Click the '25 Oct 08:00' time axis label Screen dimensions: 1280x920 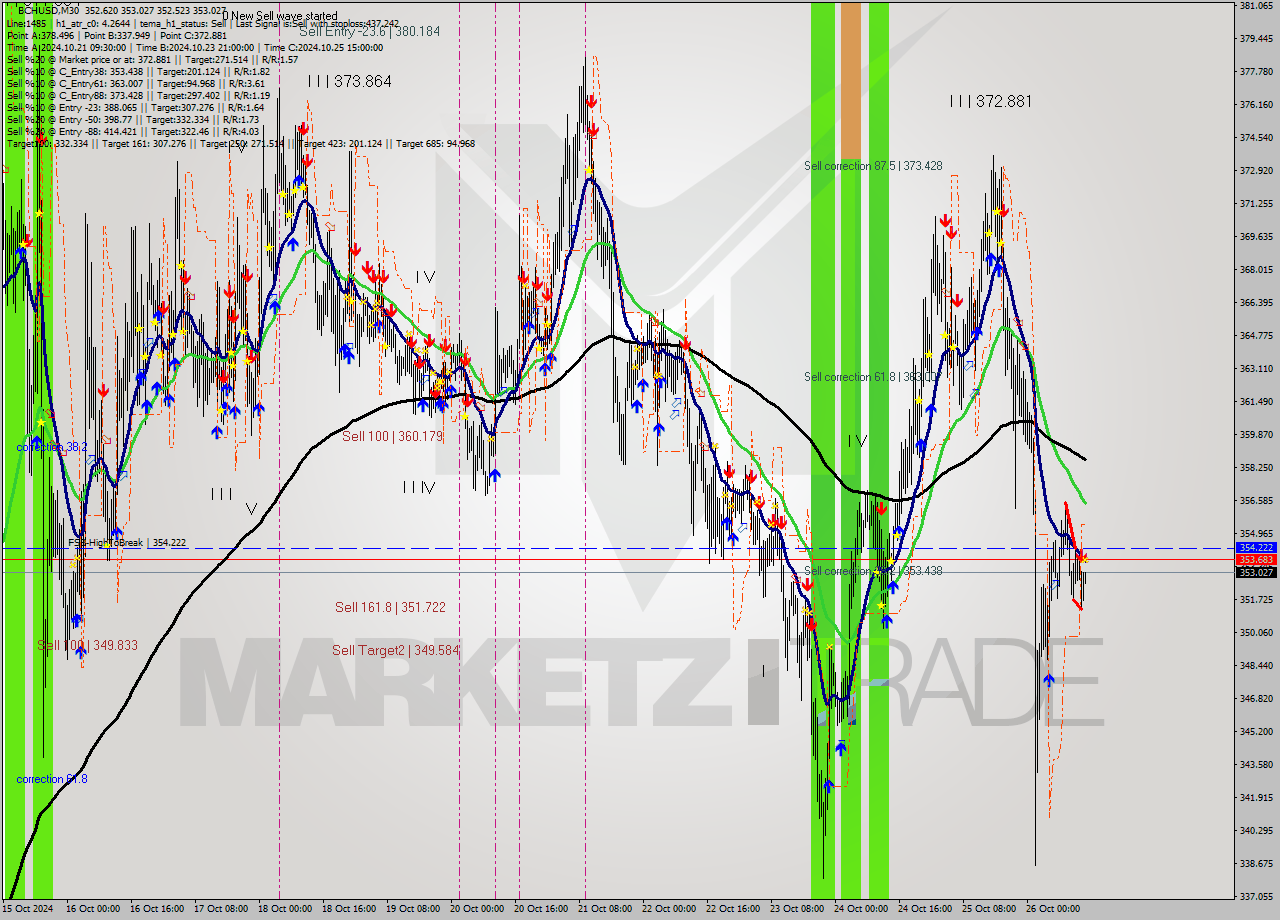(x=989, y=909)
